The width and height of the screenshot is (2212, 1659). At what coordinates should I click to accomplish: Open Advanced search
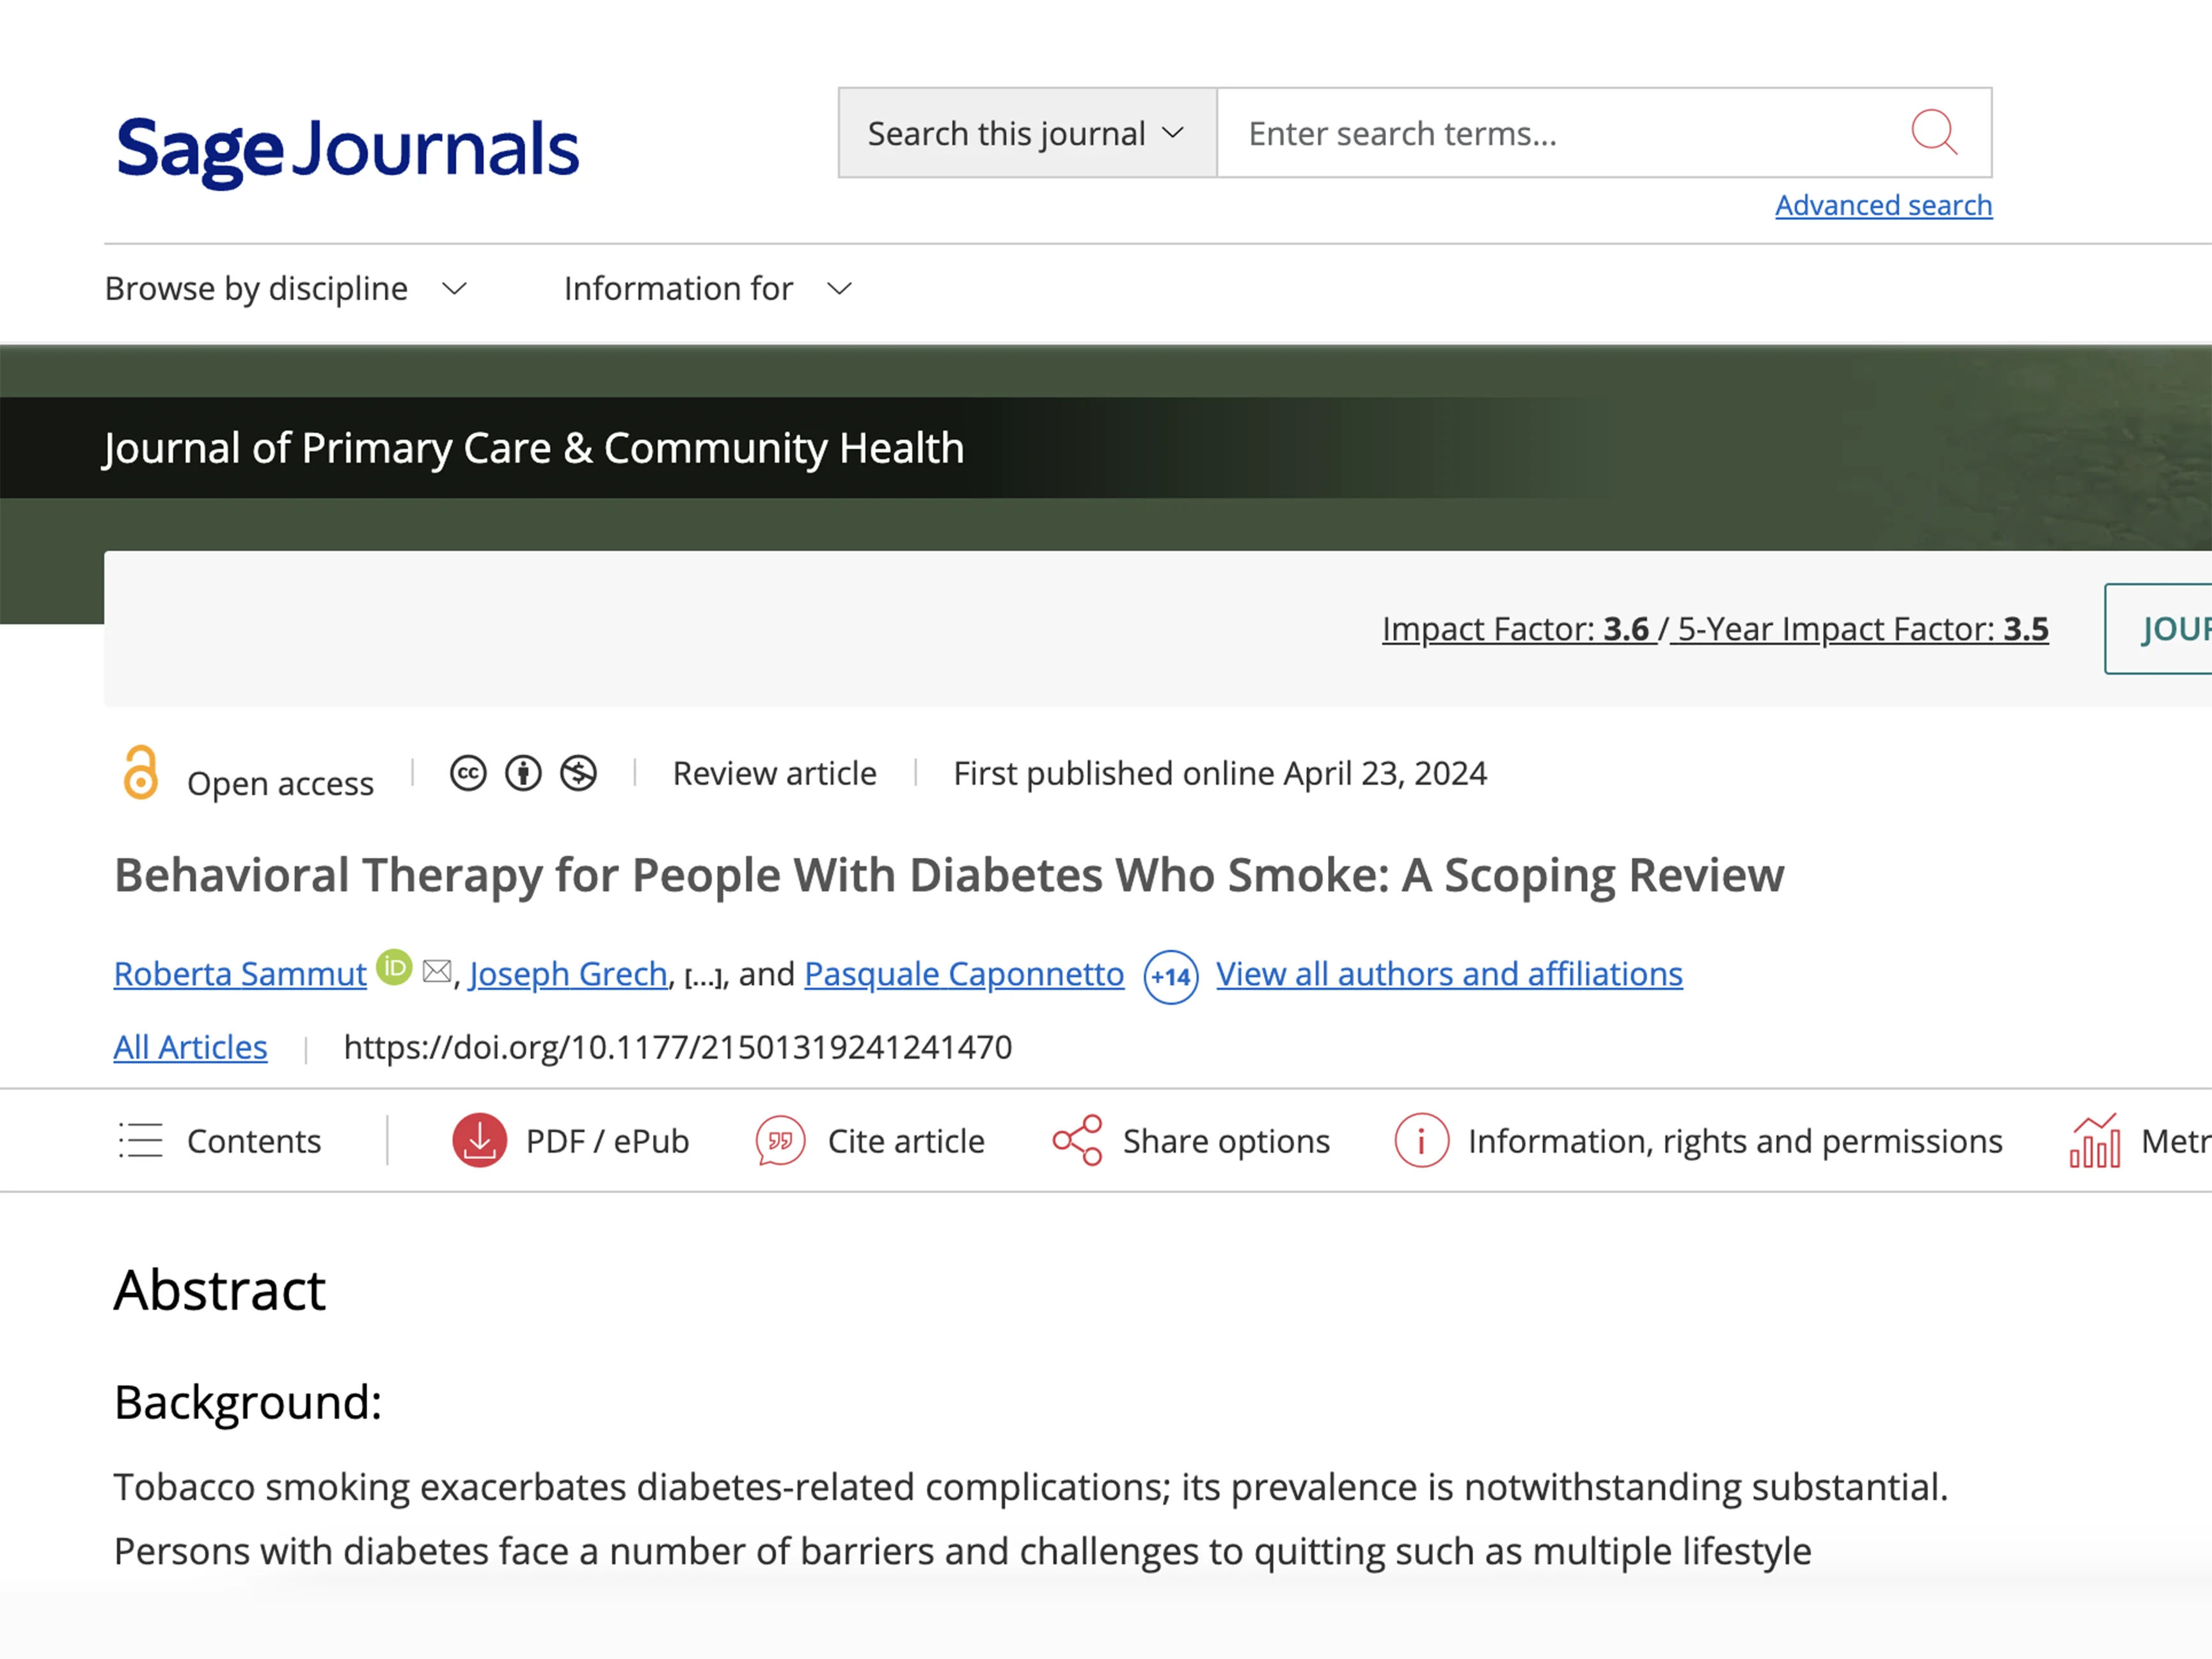(x=1883, y=204)
